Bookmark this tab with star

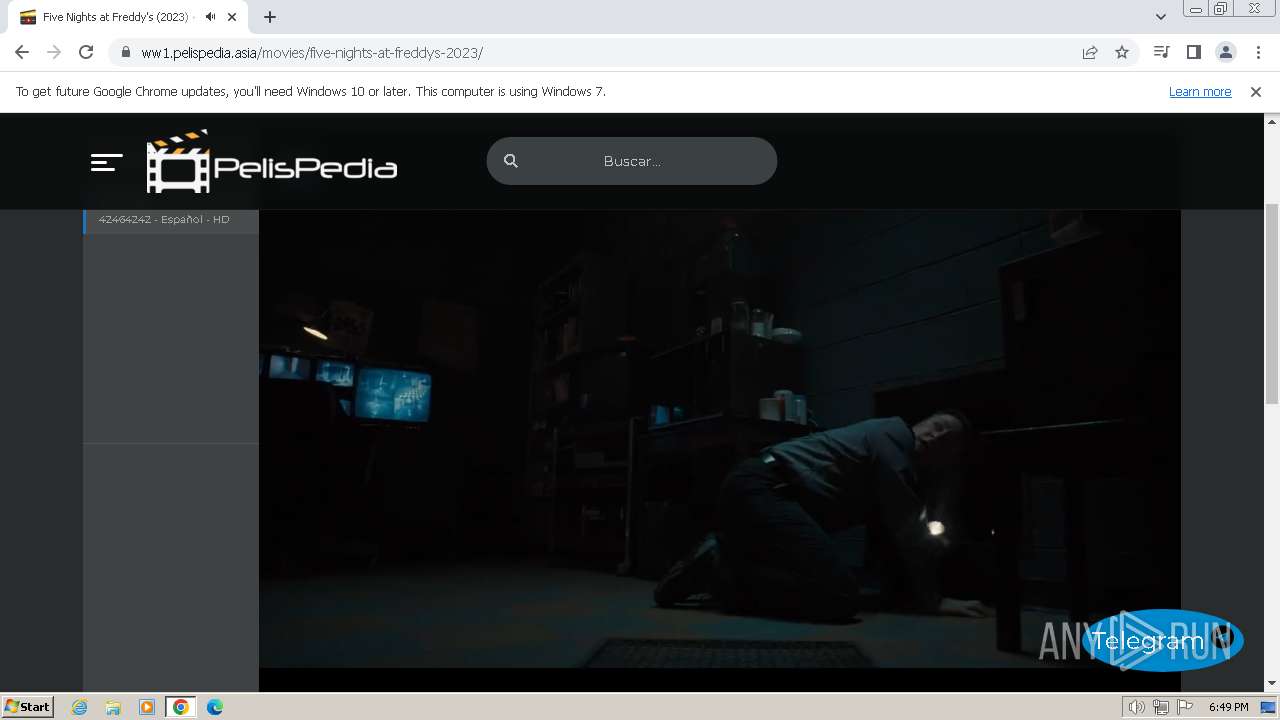point(1122,52)
